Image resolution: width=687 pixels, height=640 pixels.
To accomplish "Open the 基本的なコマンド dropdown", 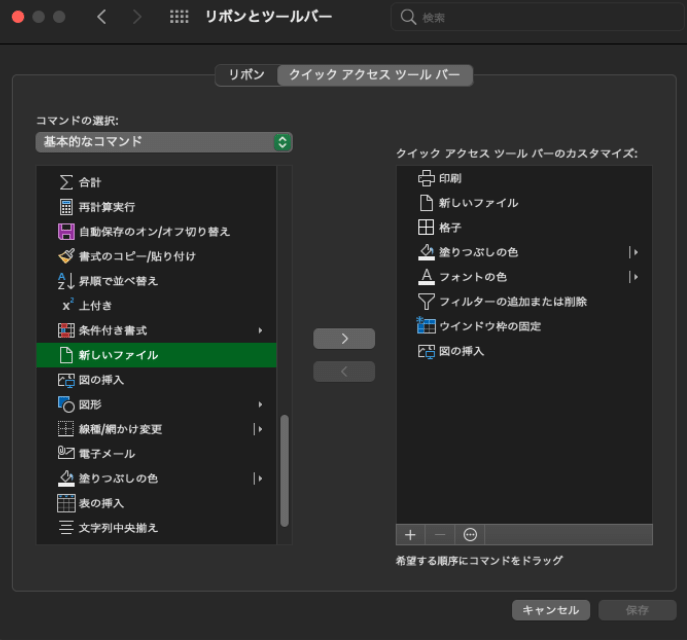I will tap(164, 142).
